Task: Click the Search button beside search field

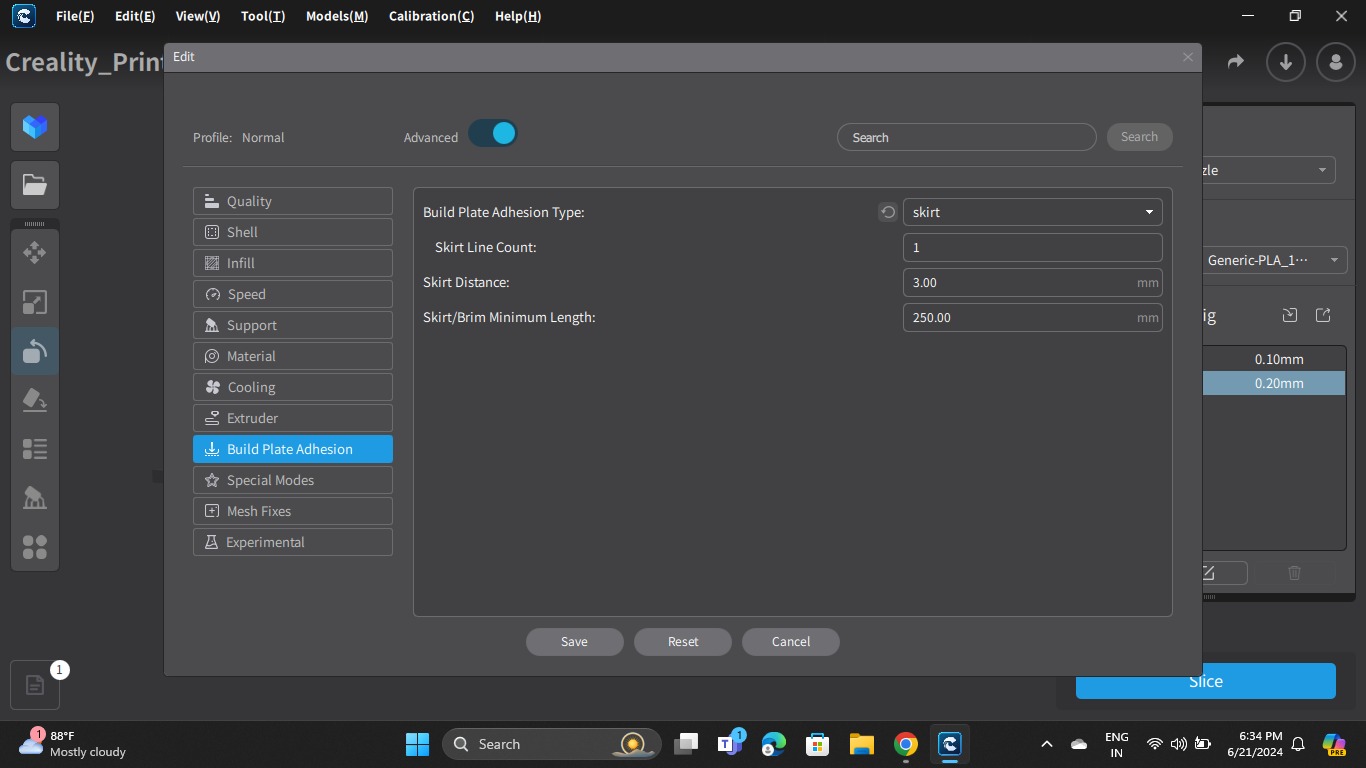Action: 1139,137
